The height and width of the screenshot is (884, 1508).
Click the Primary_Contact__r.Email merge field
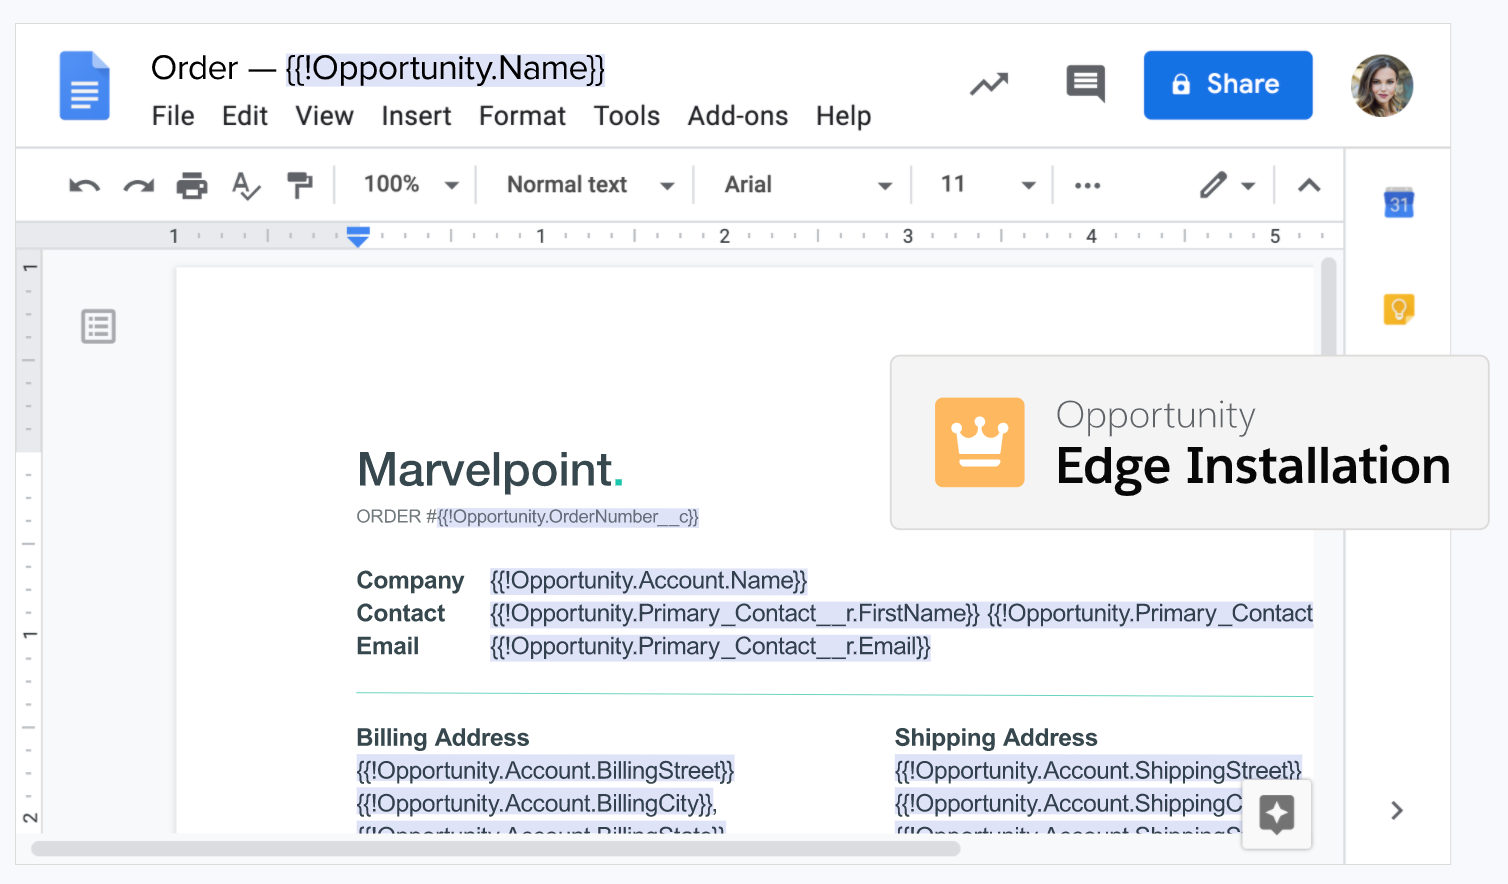[710, 647]
